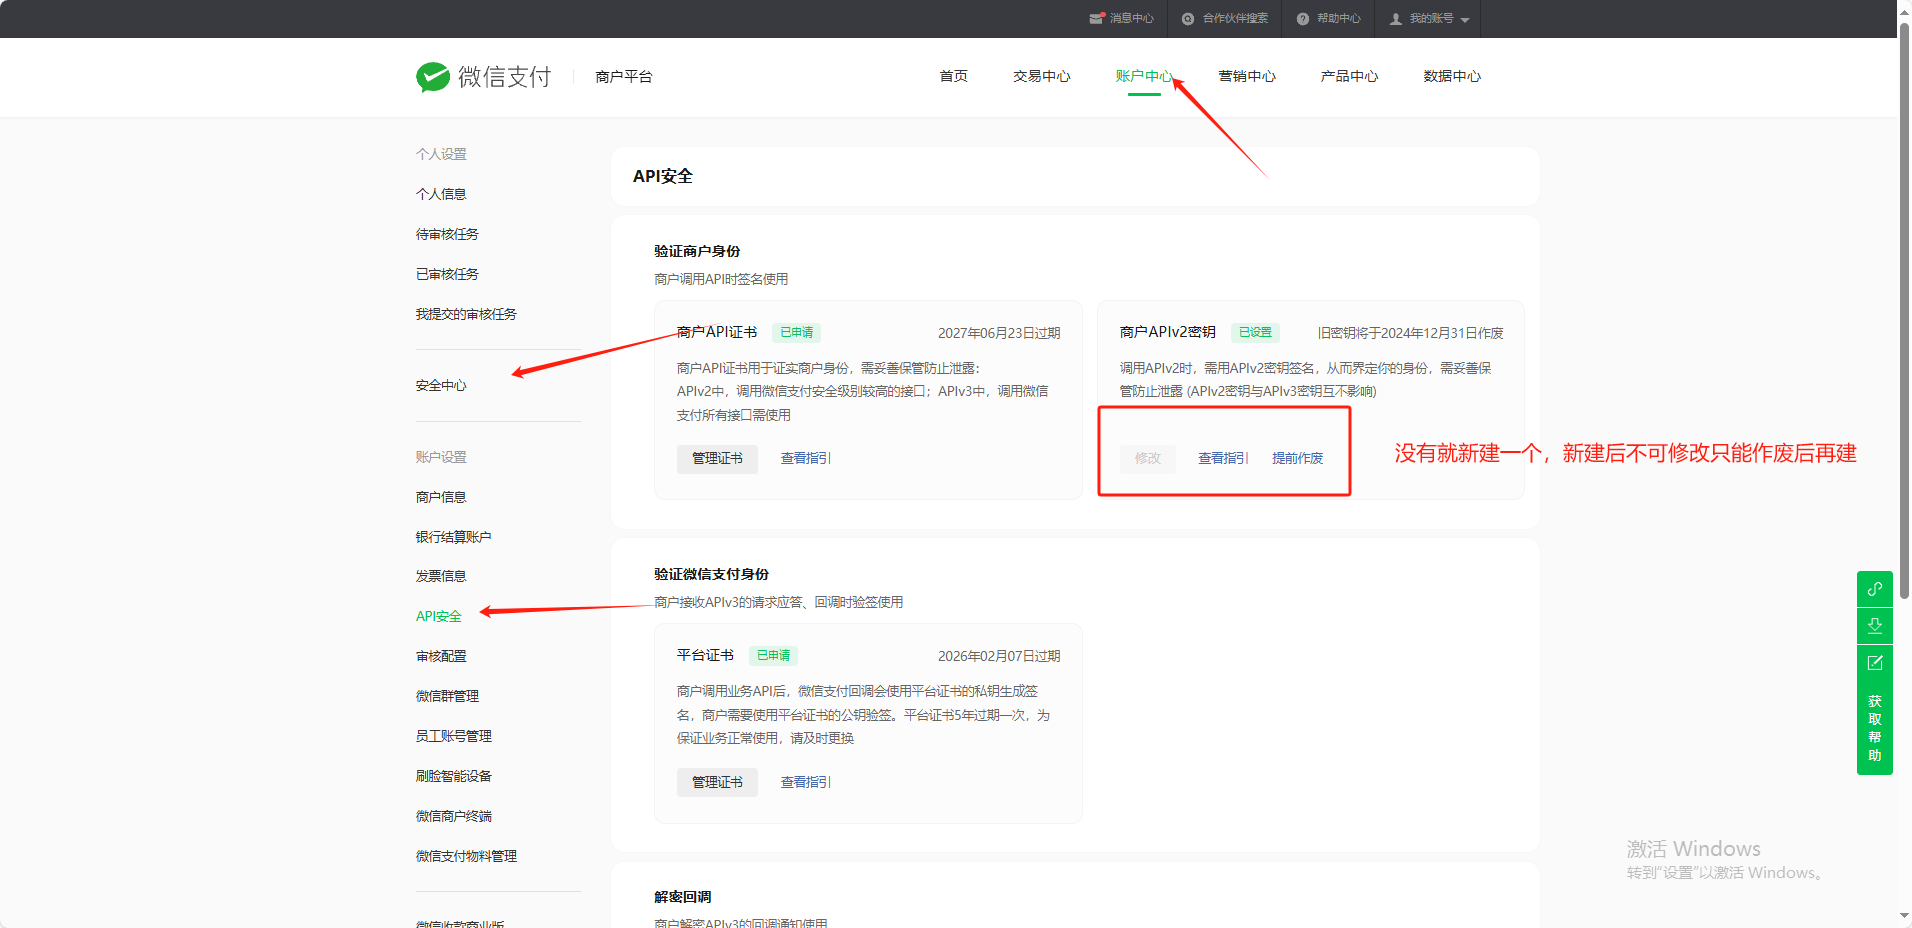Open 查看指引 link for 商户APIv2密钥
The width and height of the screenshot is (1912, 928).
click(1223, 458)
